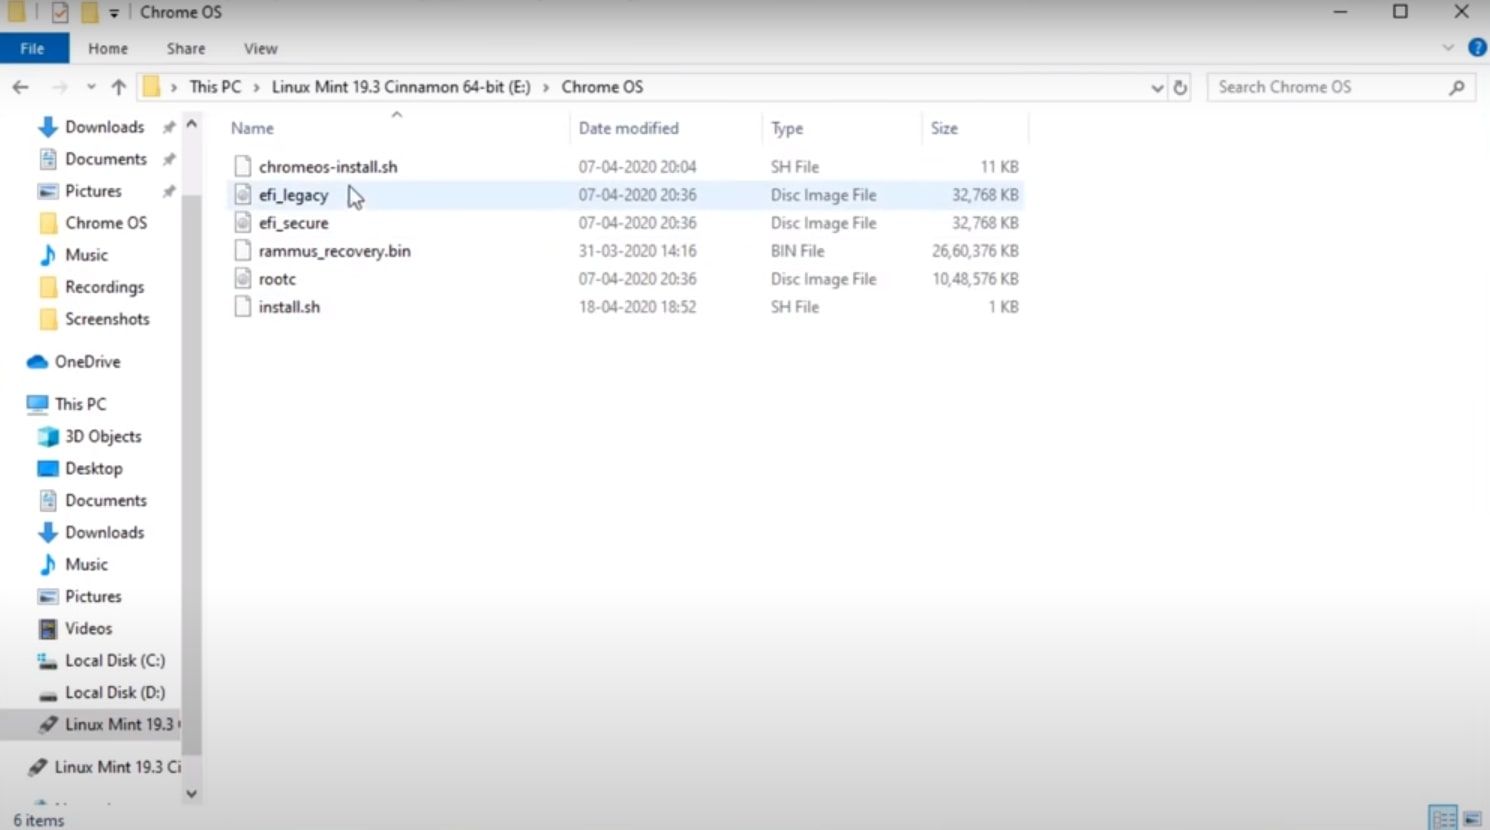1490x830 pixels.
Task: Open Music under This PC
Action: click(x=86, y=564)
